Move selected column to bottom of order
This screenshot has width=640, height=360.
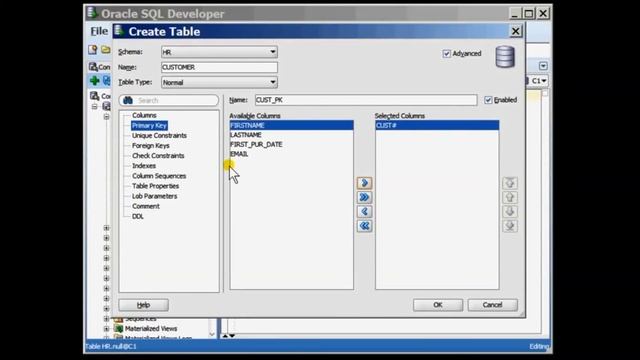tap(510, 226)
